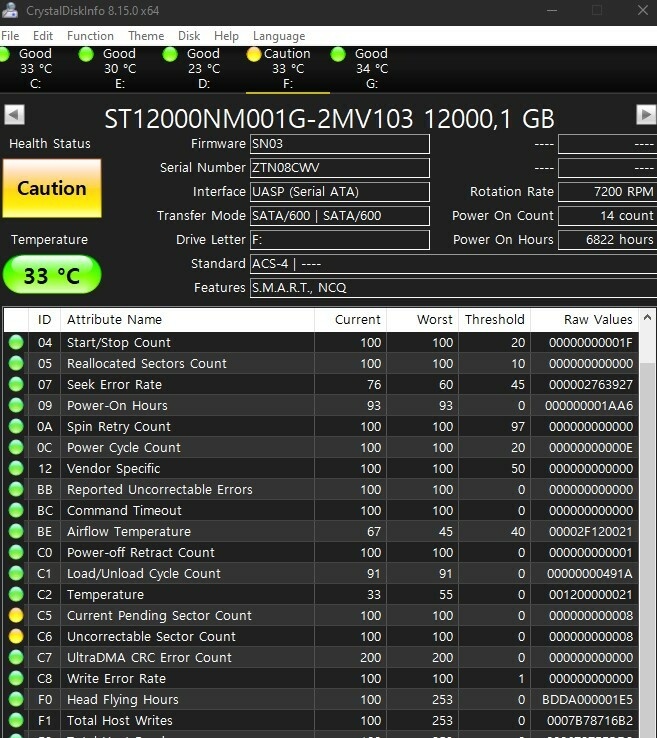Viewport: 657px width, 738px height.
Task: Click the status dot for Write Error Rate
Action: pos(16,678)
